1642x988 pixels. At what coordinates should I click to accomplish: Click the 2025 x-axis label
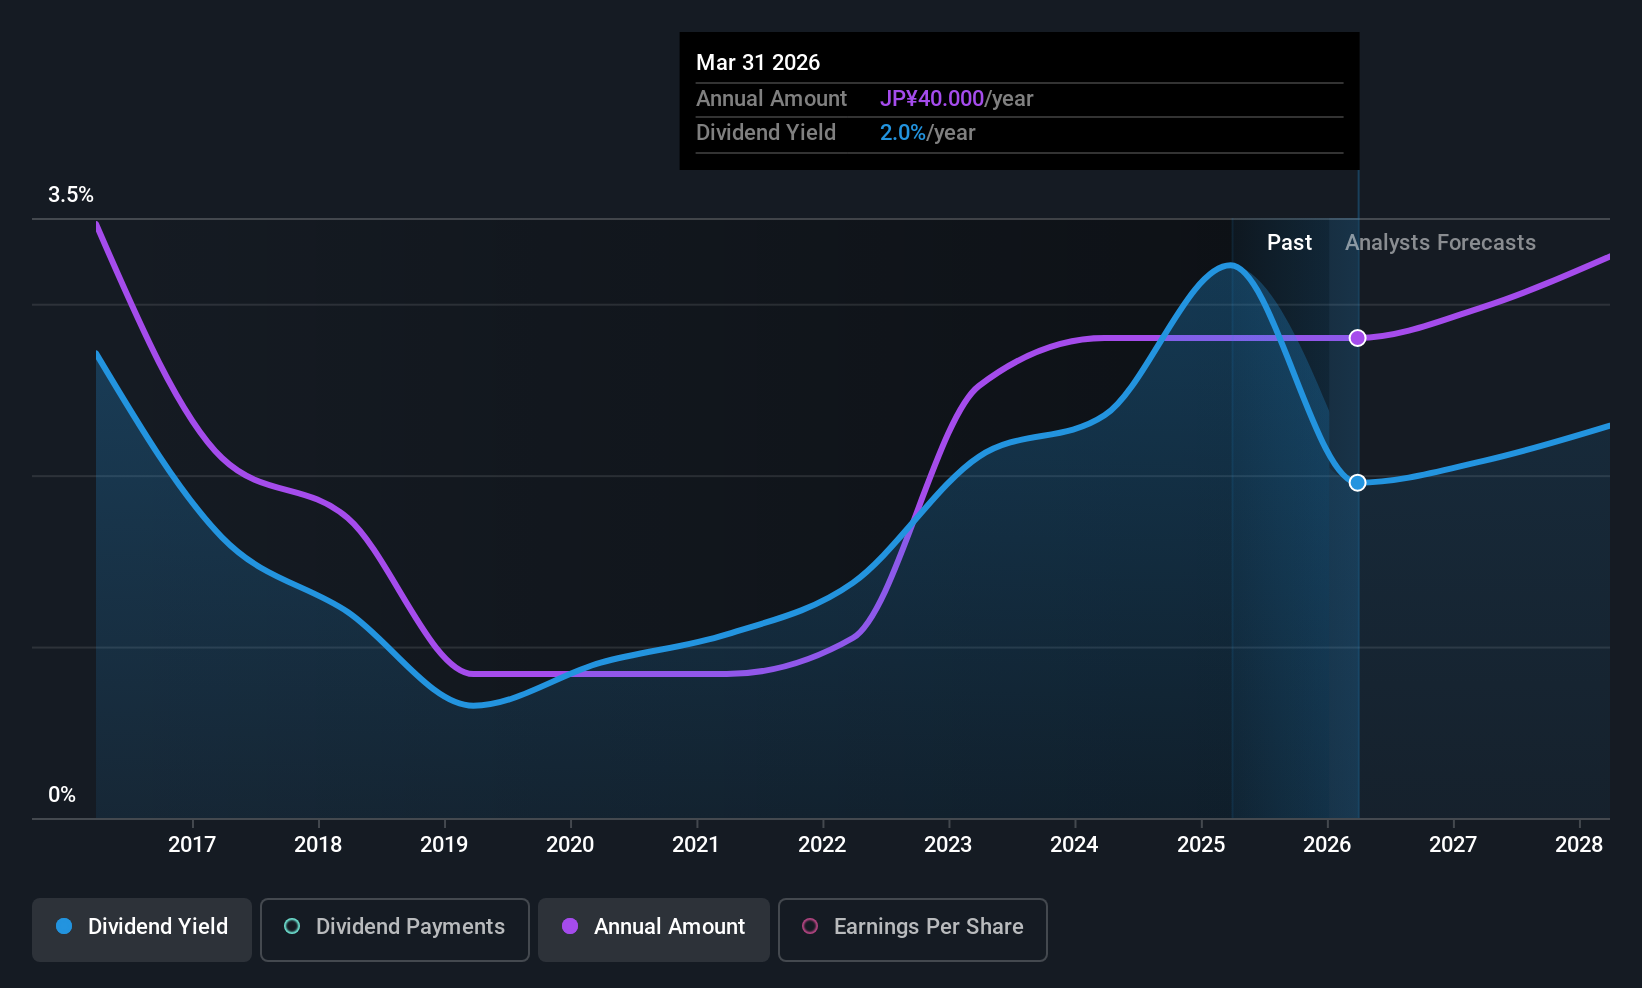pyautogui.click(x=1201, y=845)
